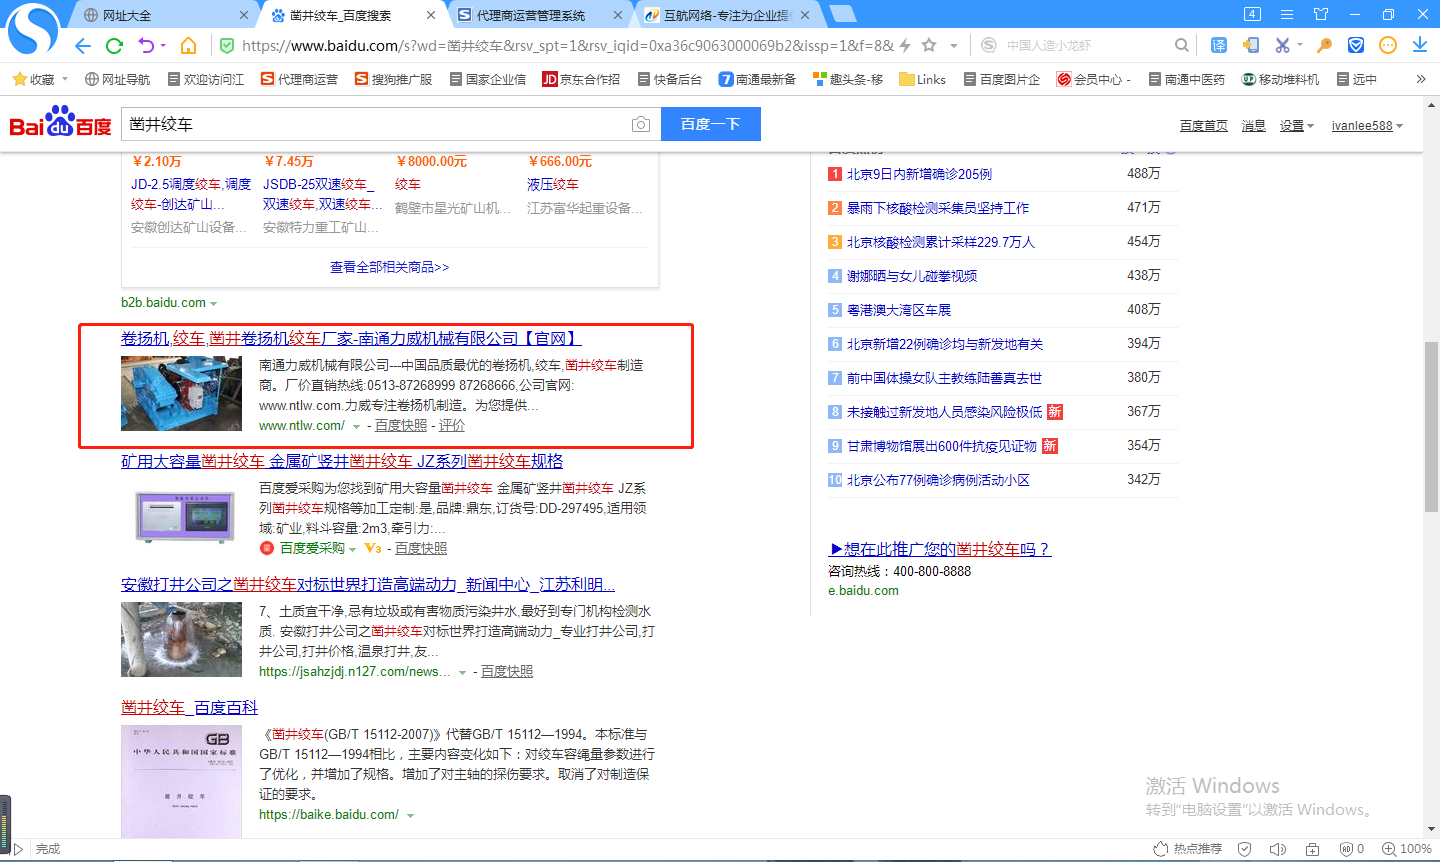Expand the arrow next to b2b.baidu.com
Viewport: 1440px width, 862px height.
214,304
